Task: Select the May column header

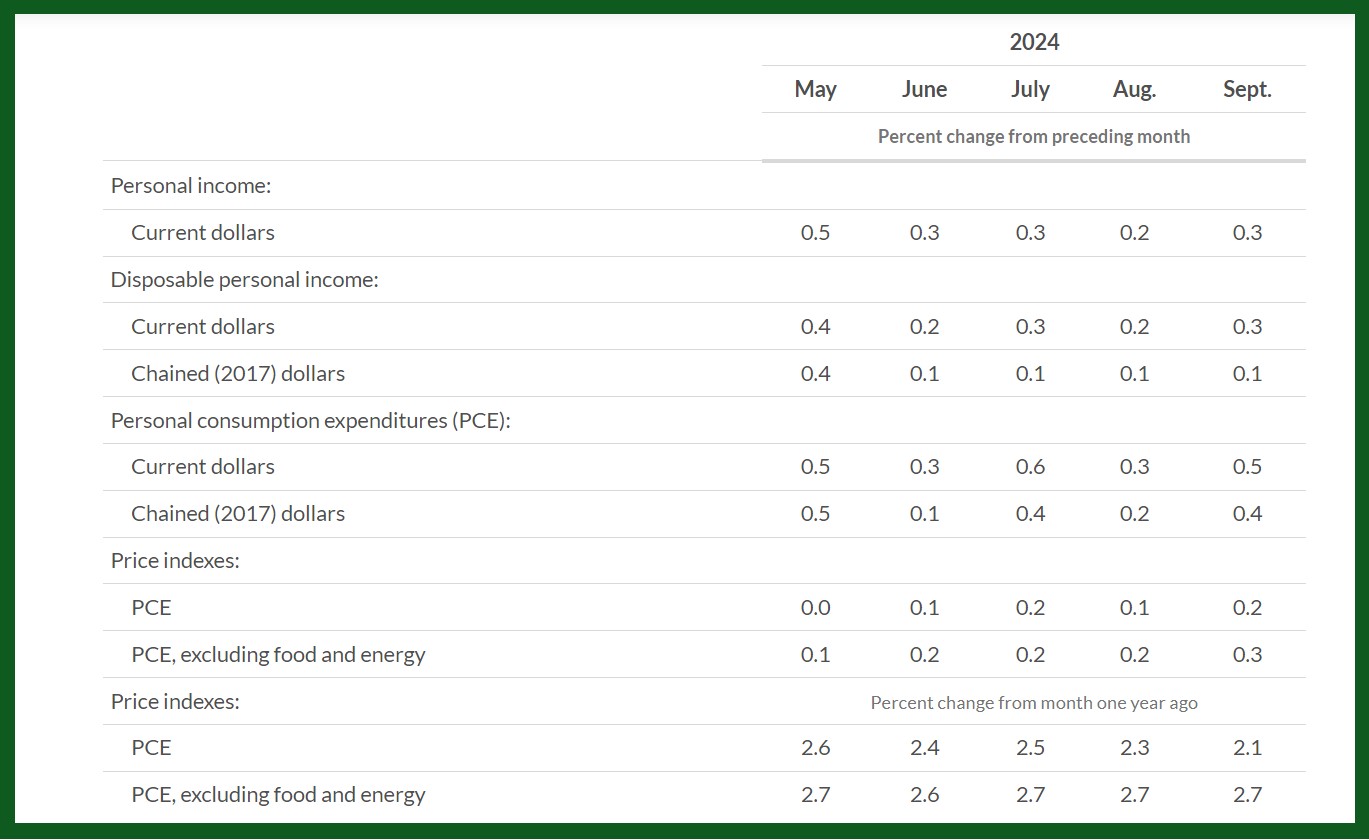Action: (x=815, y=89)
